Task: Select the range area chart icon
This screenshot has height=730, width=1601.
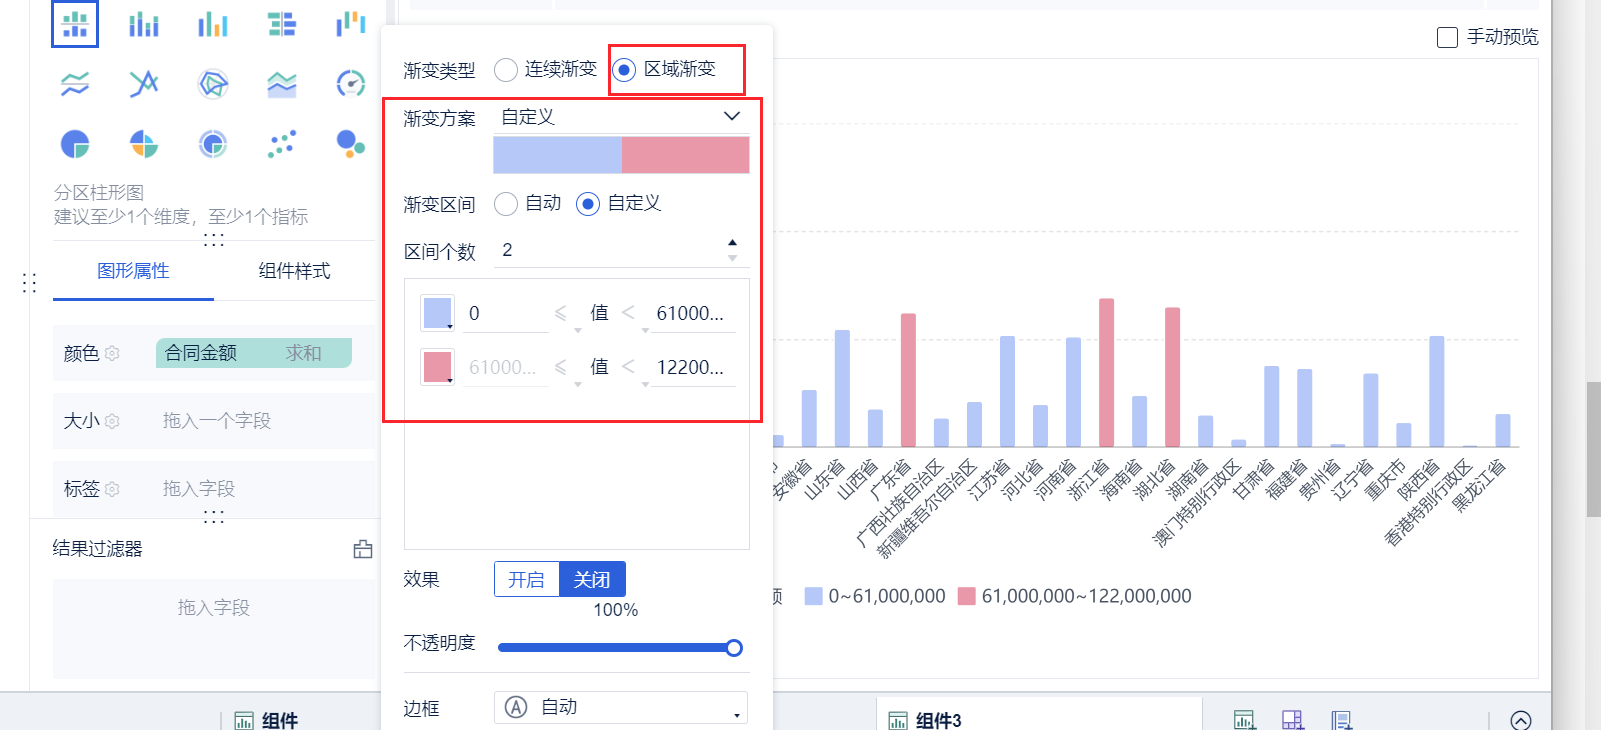Action: [x=282, y=84]
